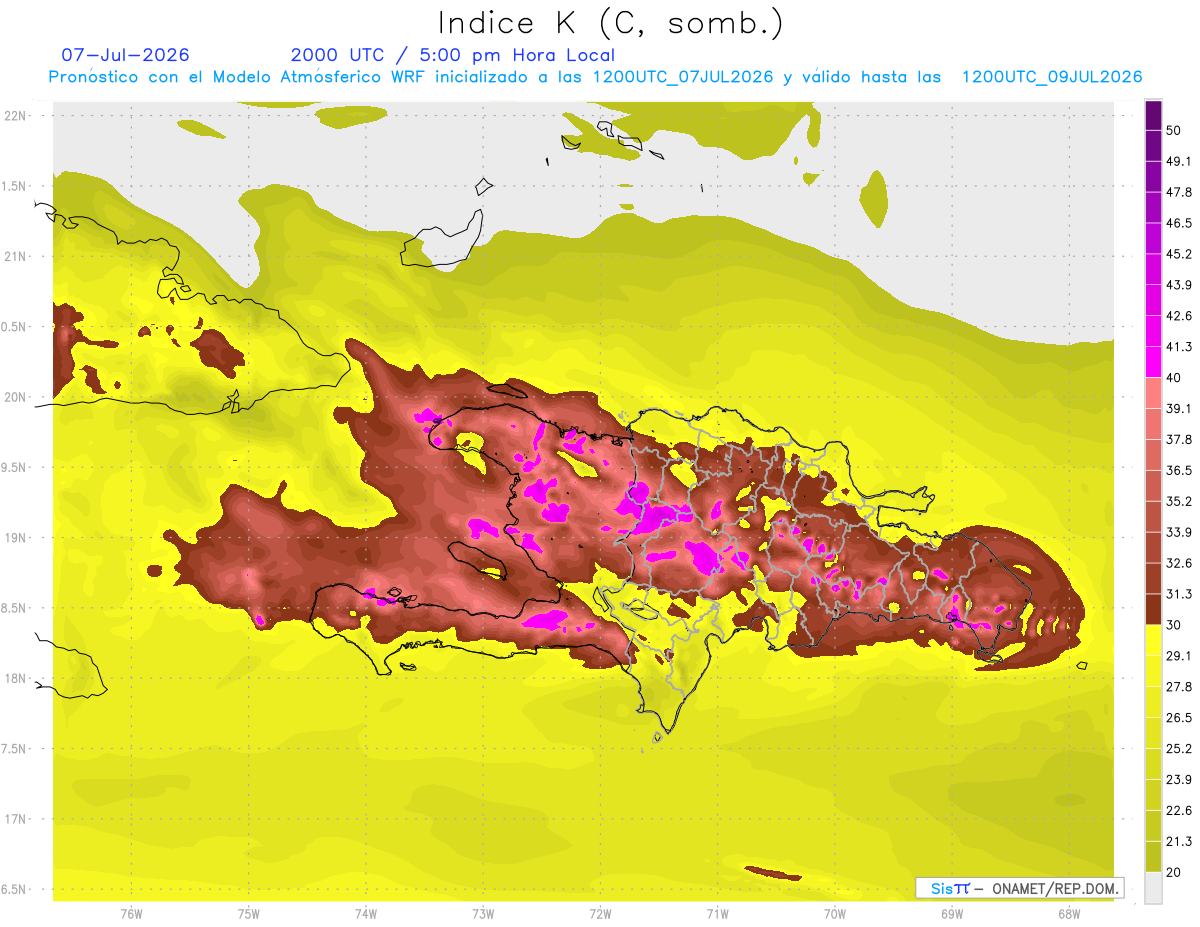
Task: Click the "20" color scale value
Action: click(1174, 872)
